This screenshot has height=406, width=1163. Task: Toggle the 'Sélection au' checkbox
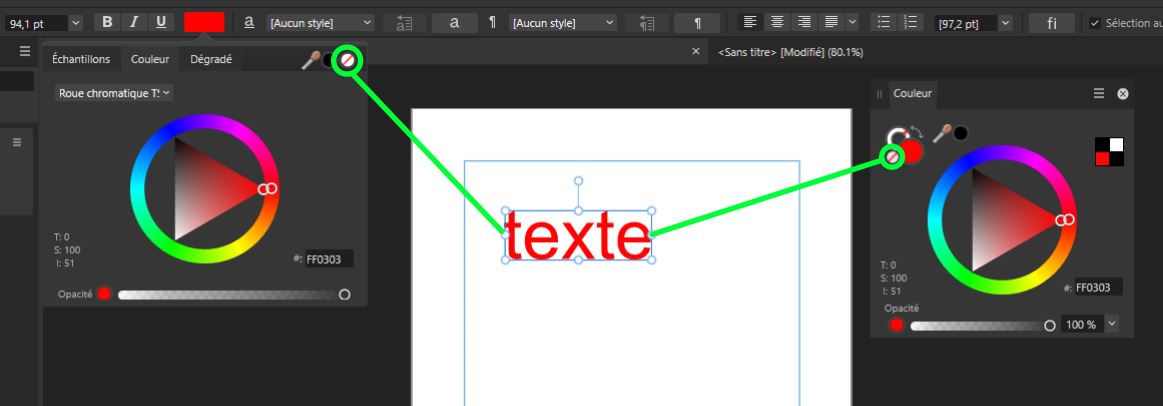1094,23
